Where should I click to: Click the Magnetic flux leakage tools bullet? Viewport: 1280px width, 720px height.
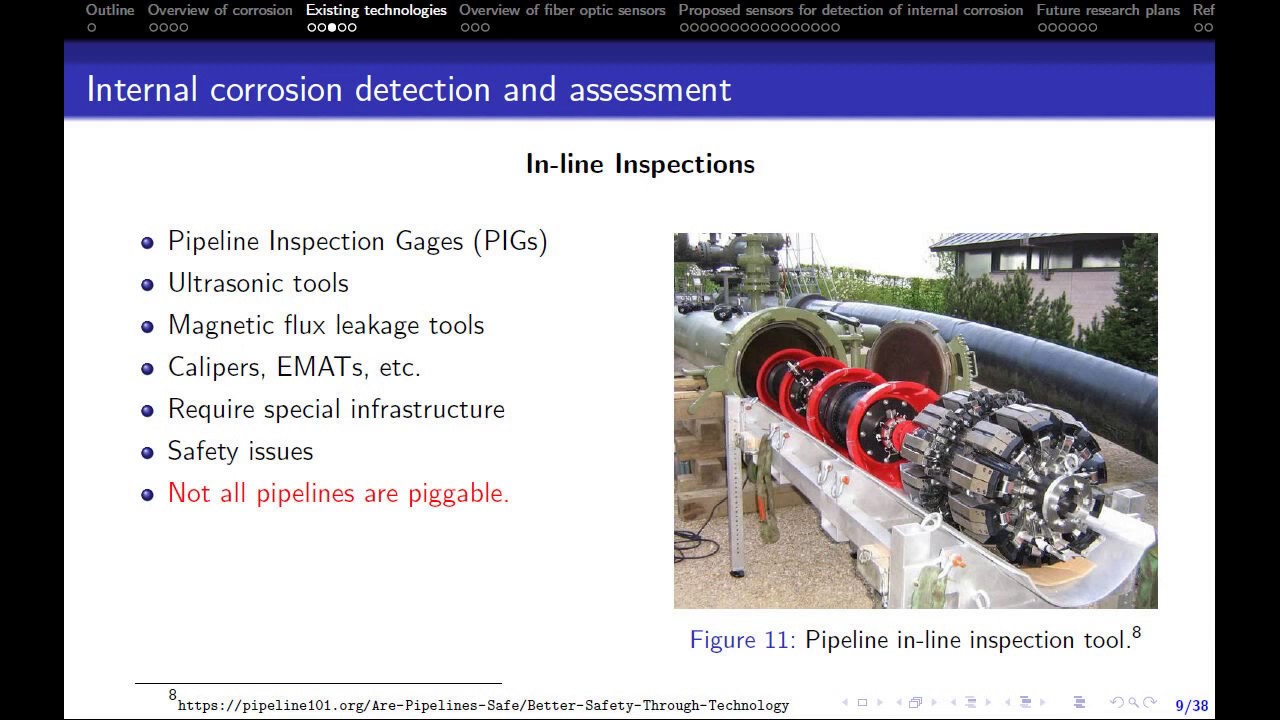point(326,325)
